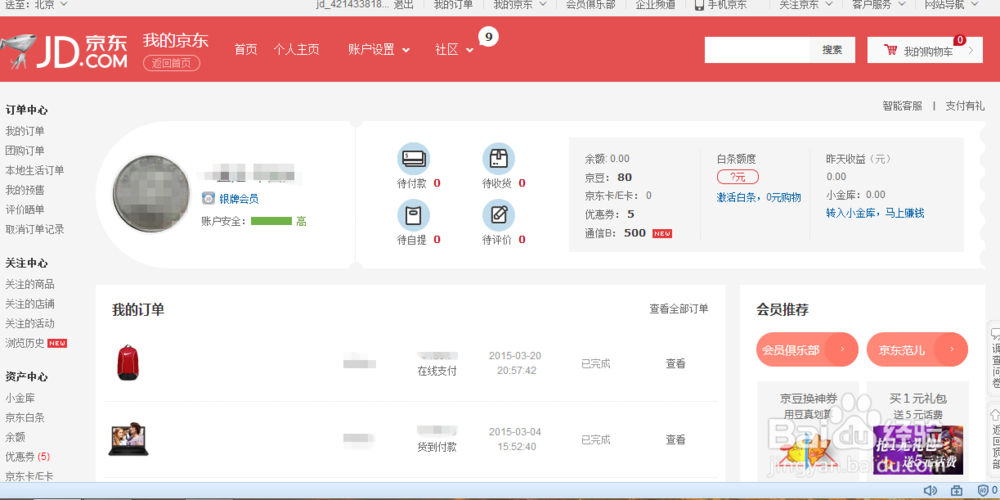Click the silver member badge icon

[x=209, y=198]
